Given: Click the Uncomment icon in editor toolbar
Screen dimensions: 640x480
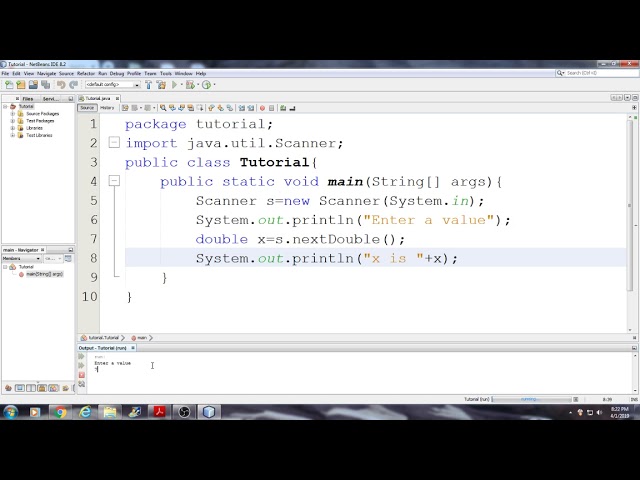Looking at the screenshot, I should pyautogui.click(x=292, y=108).
